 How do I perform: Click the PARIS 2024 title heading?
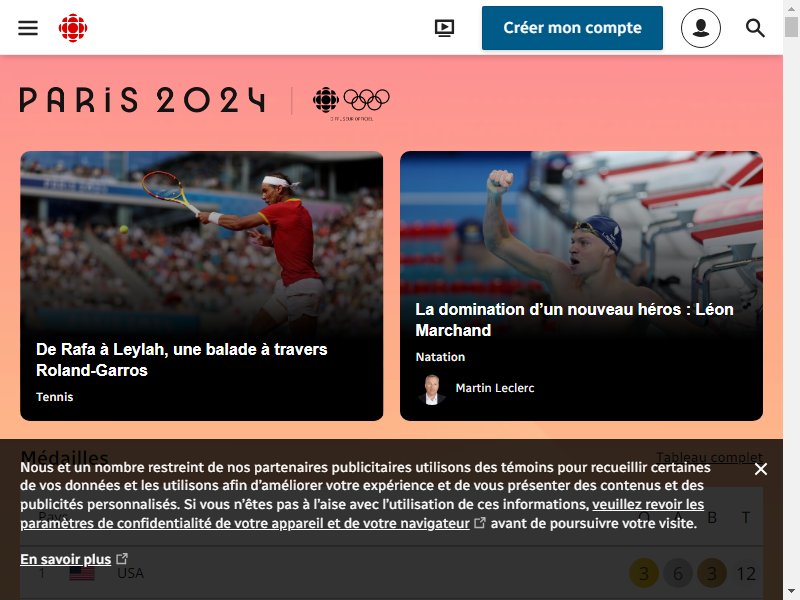point(142,100)
